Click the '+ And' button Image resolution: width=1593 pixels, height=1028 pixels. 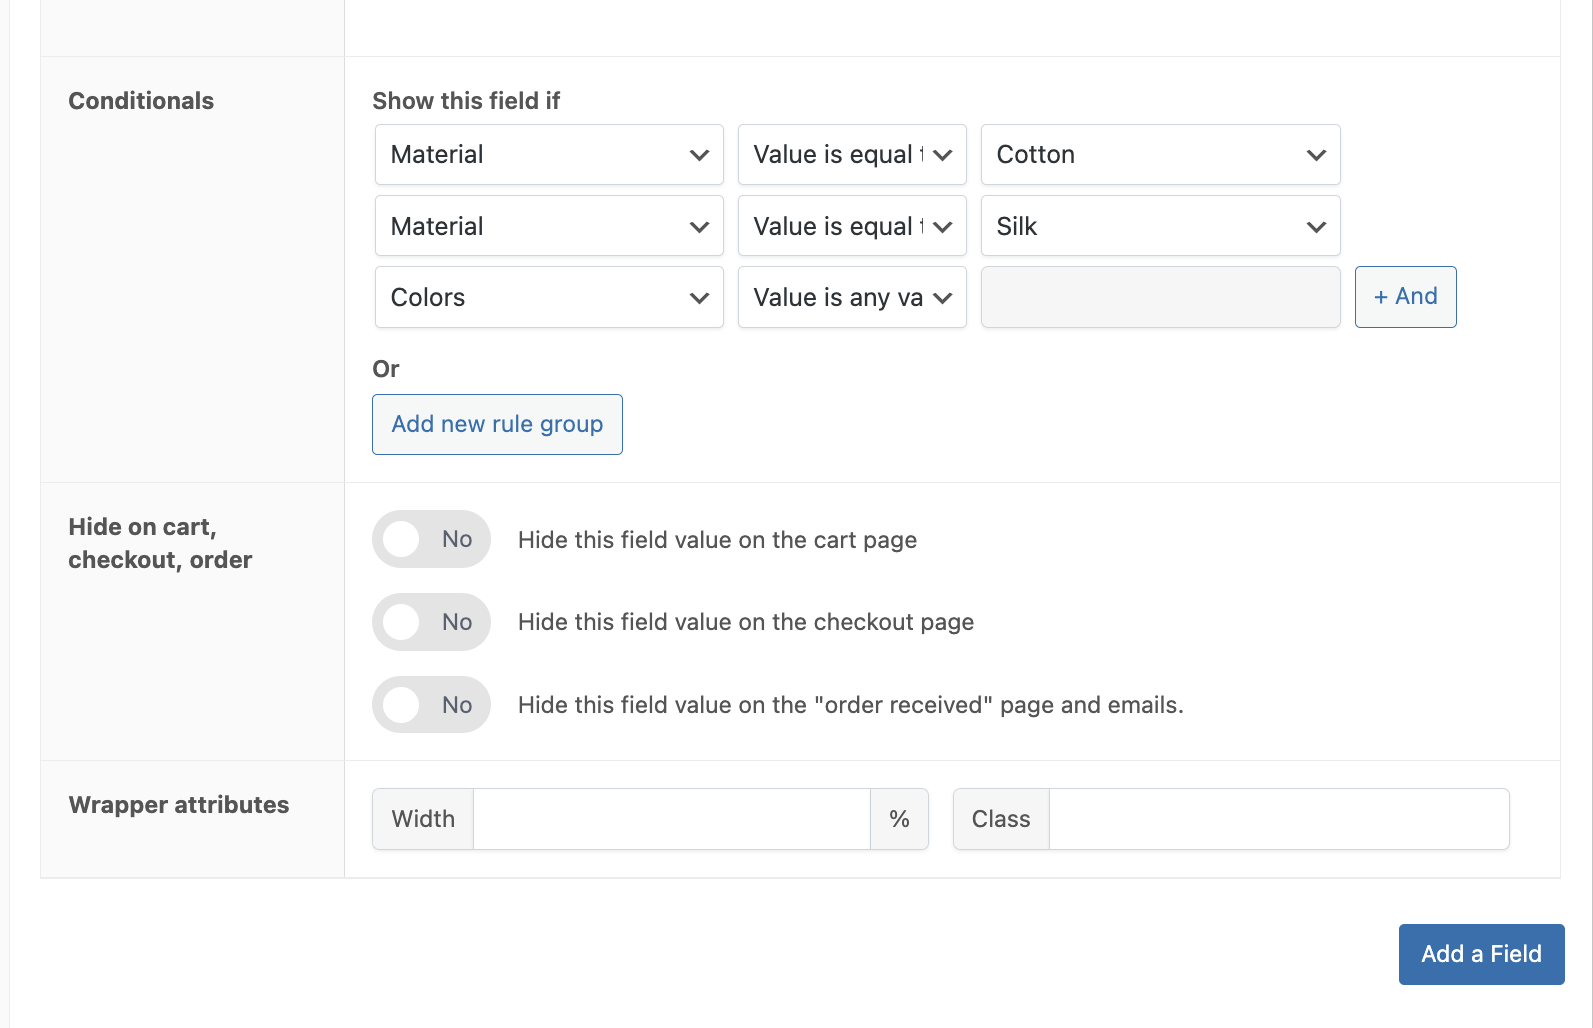[1405, 297]
